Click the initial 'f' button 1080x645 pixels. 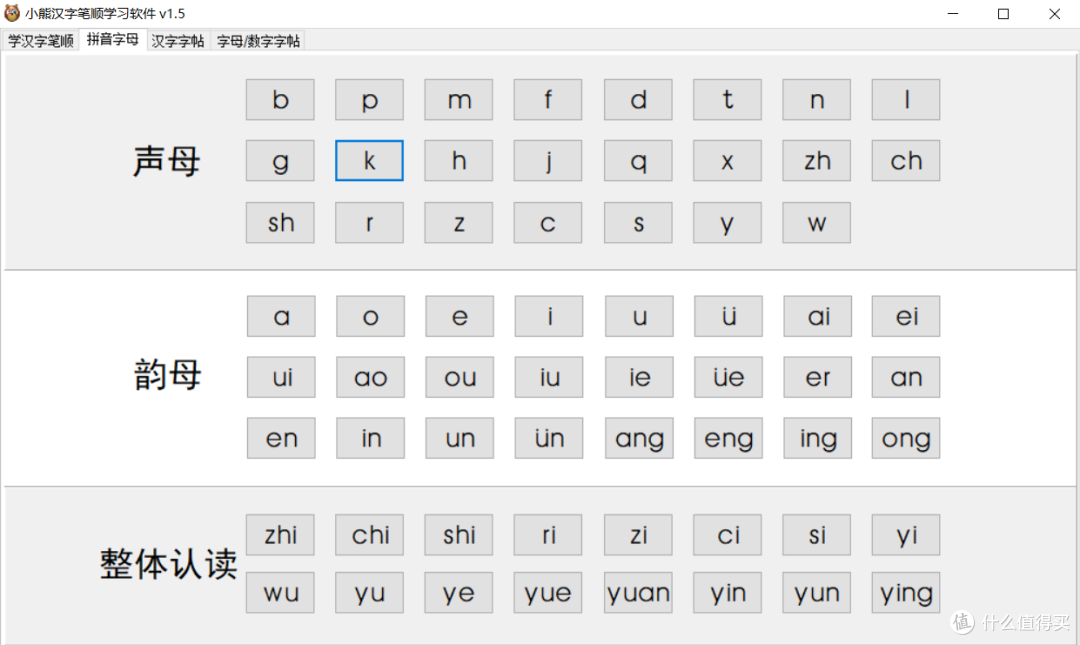(x=548, y=100)
